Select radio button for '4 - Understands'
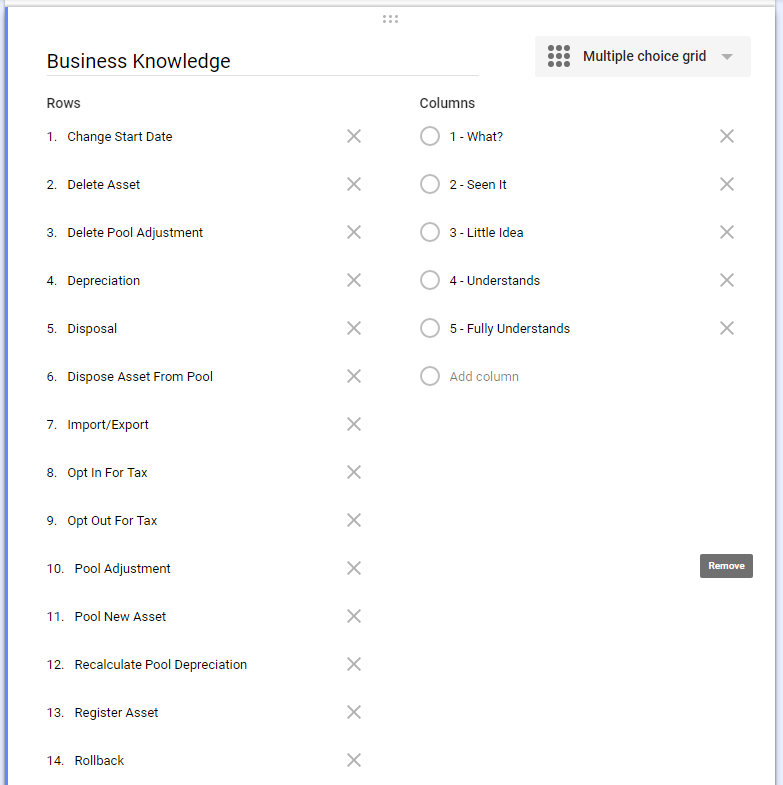 pos(430,280)
